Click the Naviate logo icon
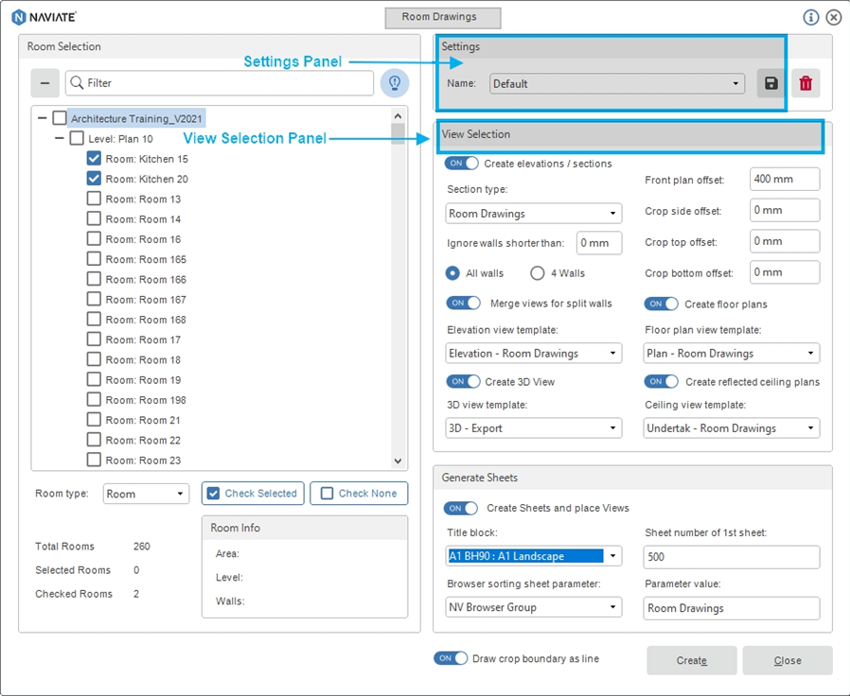The image size is (850, 696). tap(18, 17)
